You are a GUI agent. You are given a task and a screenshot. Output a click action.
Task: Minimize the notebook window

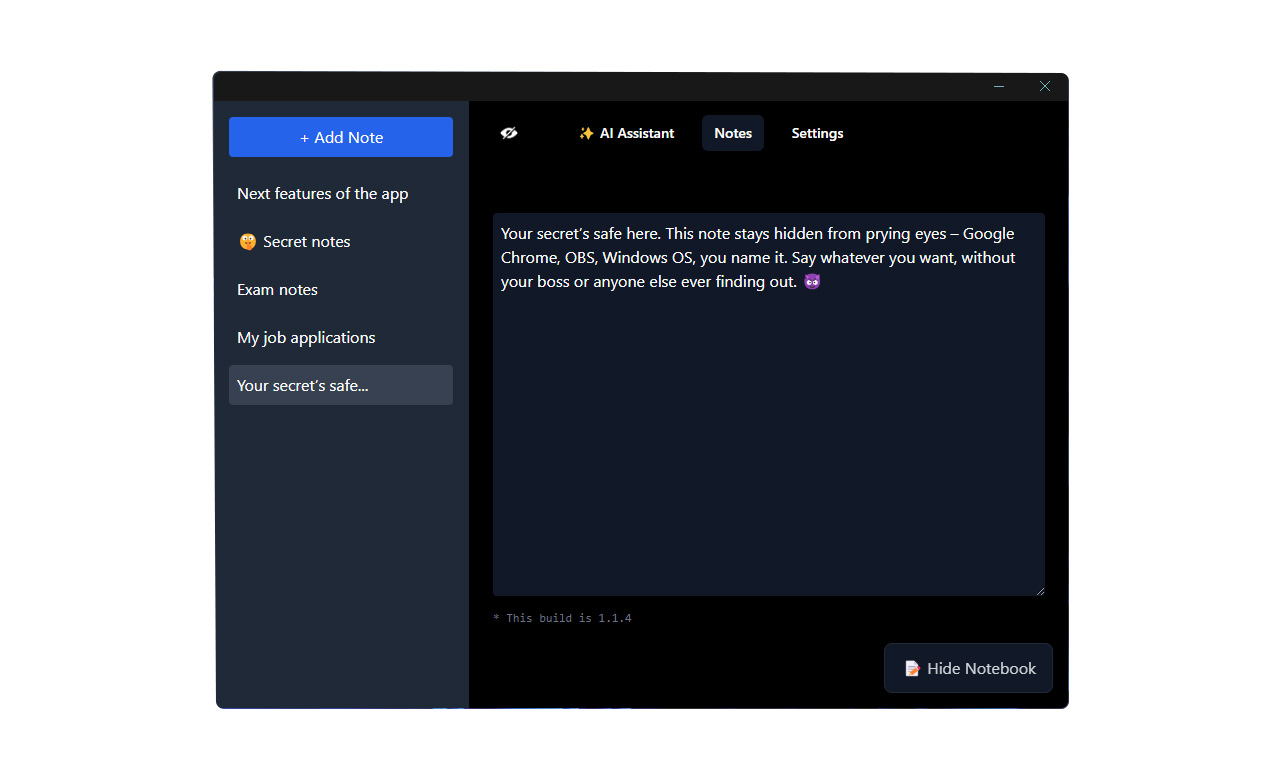point(998,87)
